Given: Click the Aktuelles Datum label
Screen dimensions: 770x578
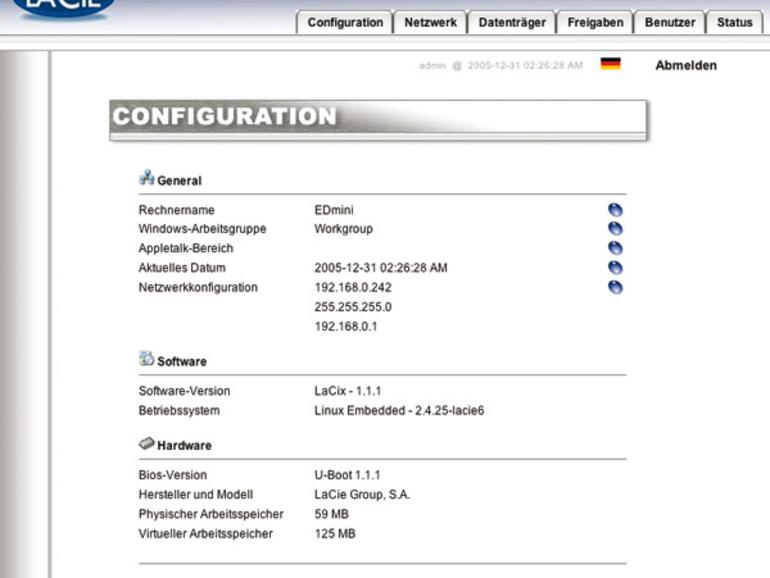Looking at the screenshot, I should (182, 268).
